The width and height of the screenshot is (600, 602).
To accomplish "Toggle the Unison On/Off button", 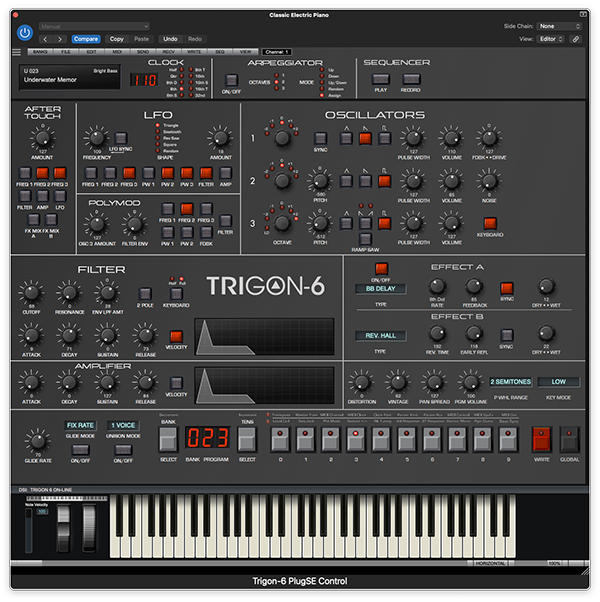I will pos(123,449).
